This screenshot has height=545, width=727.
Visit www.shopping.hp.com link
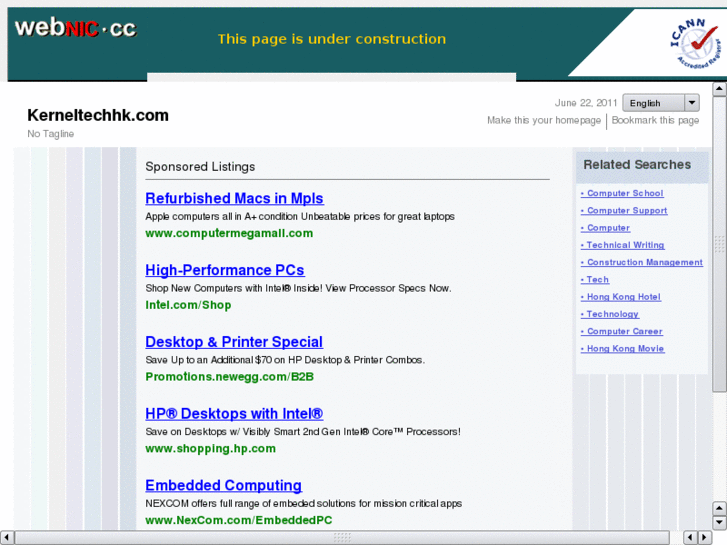point(210,449)
